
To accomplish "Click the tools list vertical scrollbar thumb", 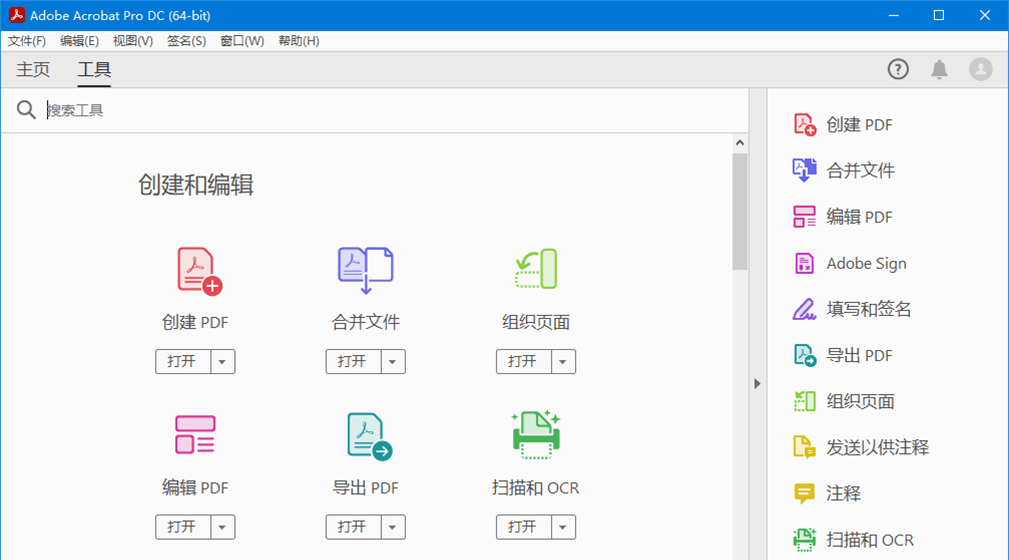I will 739,211.
